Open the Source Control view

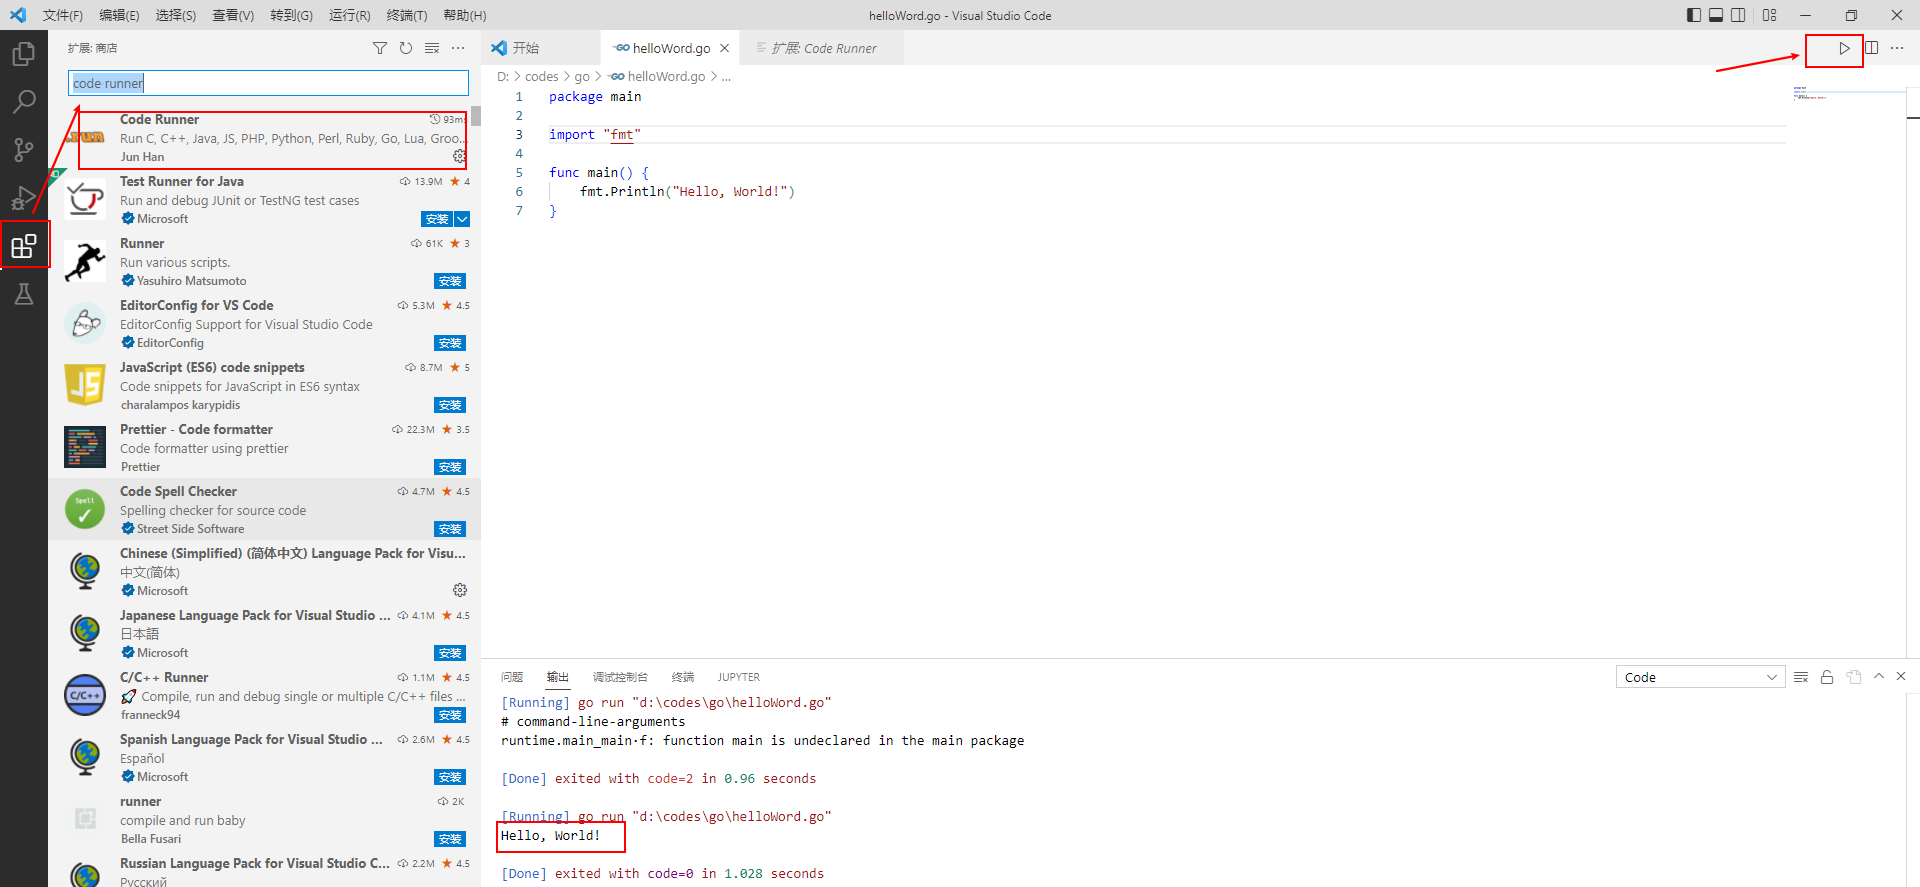[24, 150]
